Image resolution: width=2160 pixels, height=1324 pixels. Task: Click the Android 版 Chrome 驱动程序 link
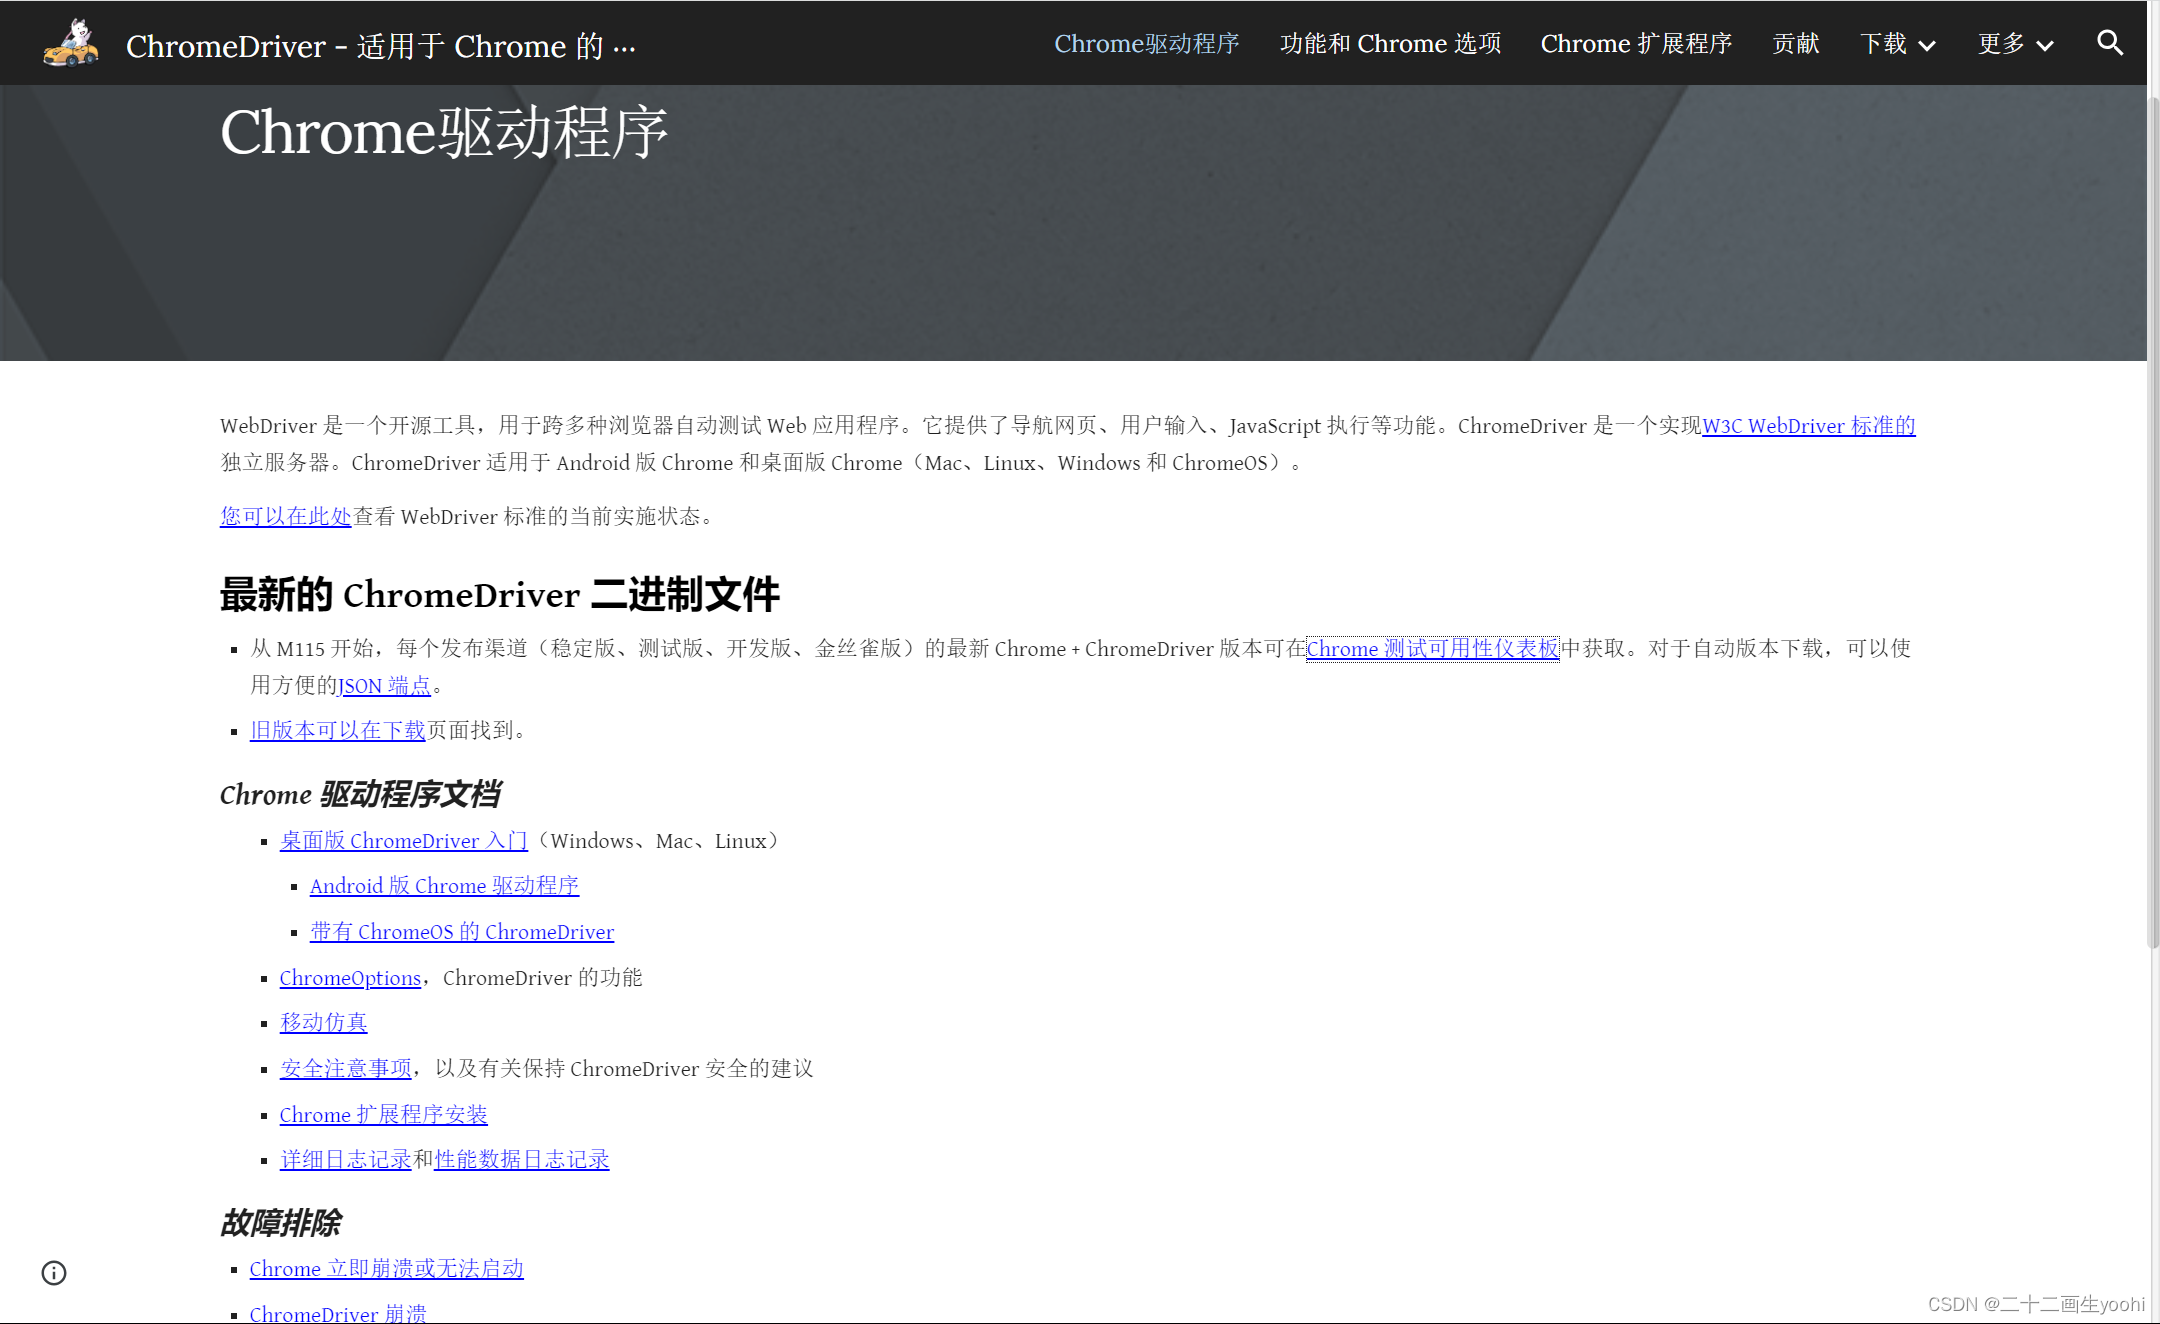pos(443,885)
